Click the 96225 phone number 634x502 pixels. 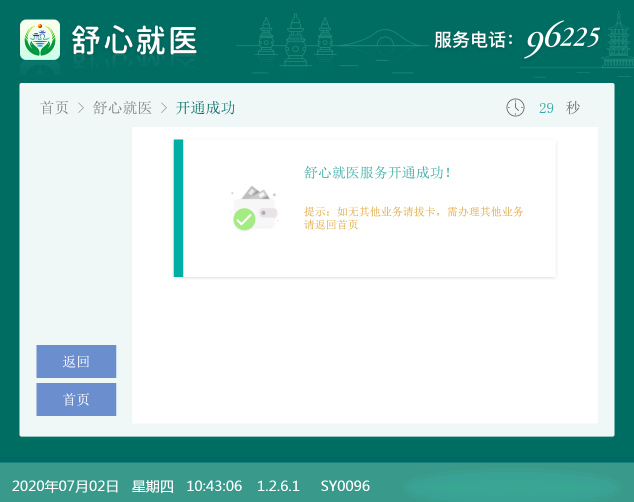[562, 39]
